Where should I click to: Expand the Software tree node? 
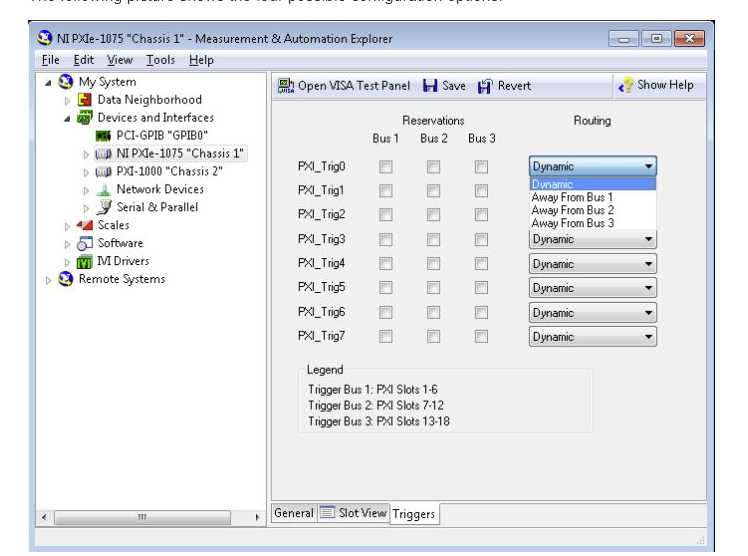pyautogui.click(x=67, y=244)
